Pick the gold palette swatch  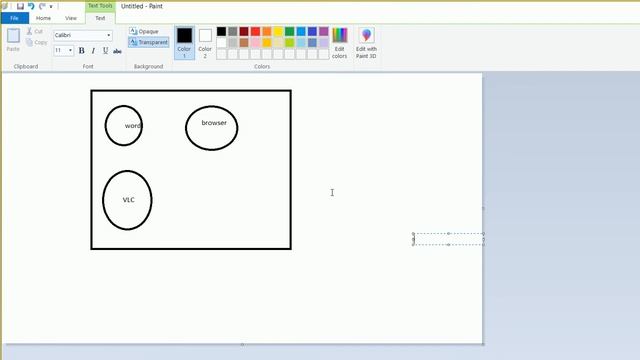click(x=267, y=42)
